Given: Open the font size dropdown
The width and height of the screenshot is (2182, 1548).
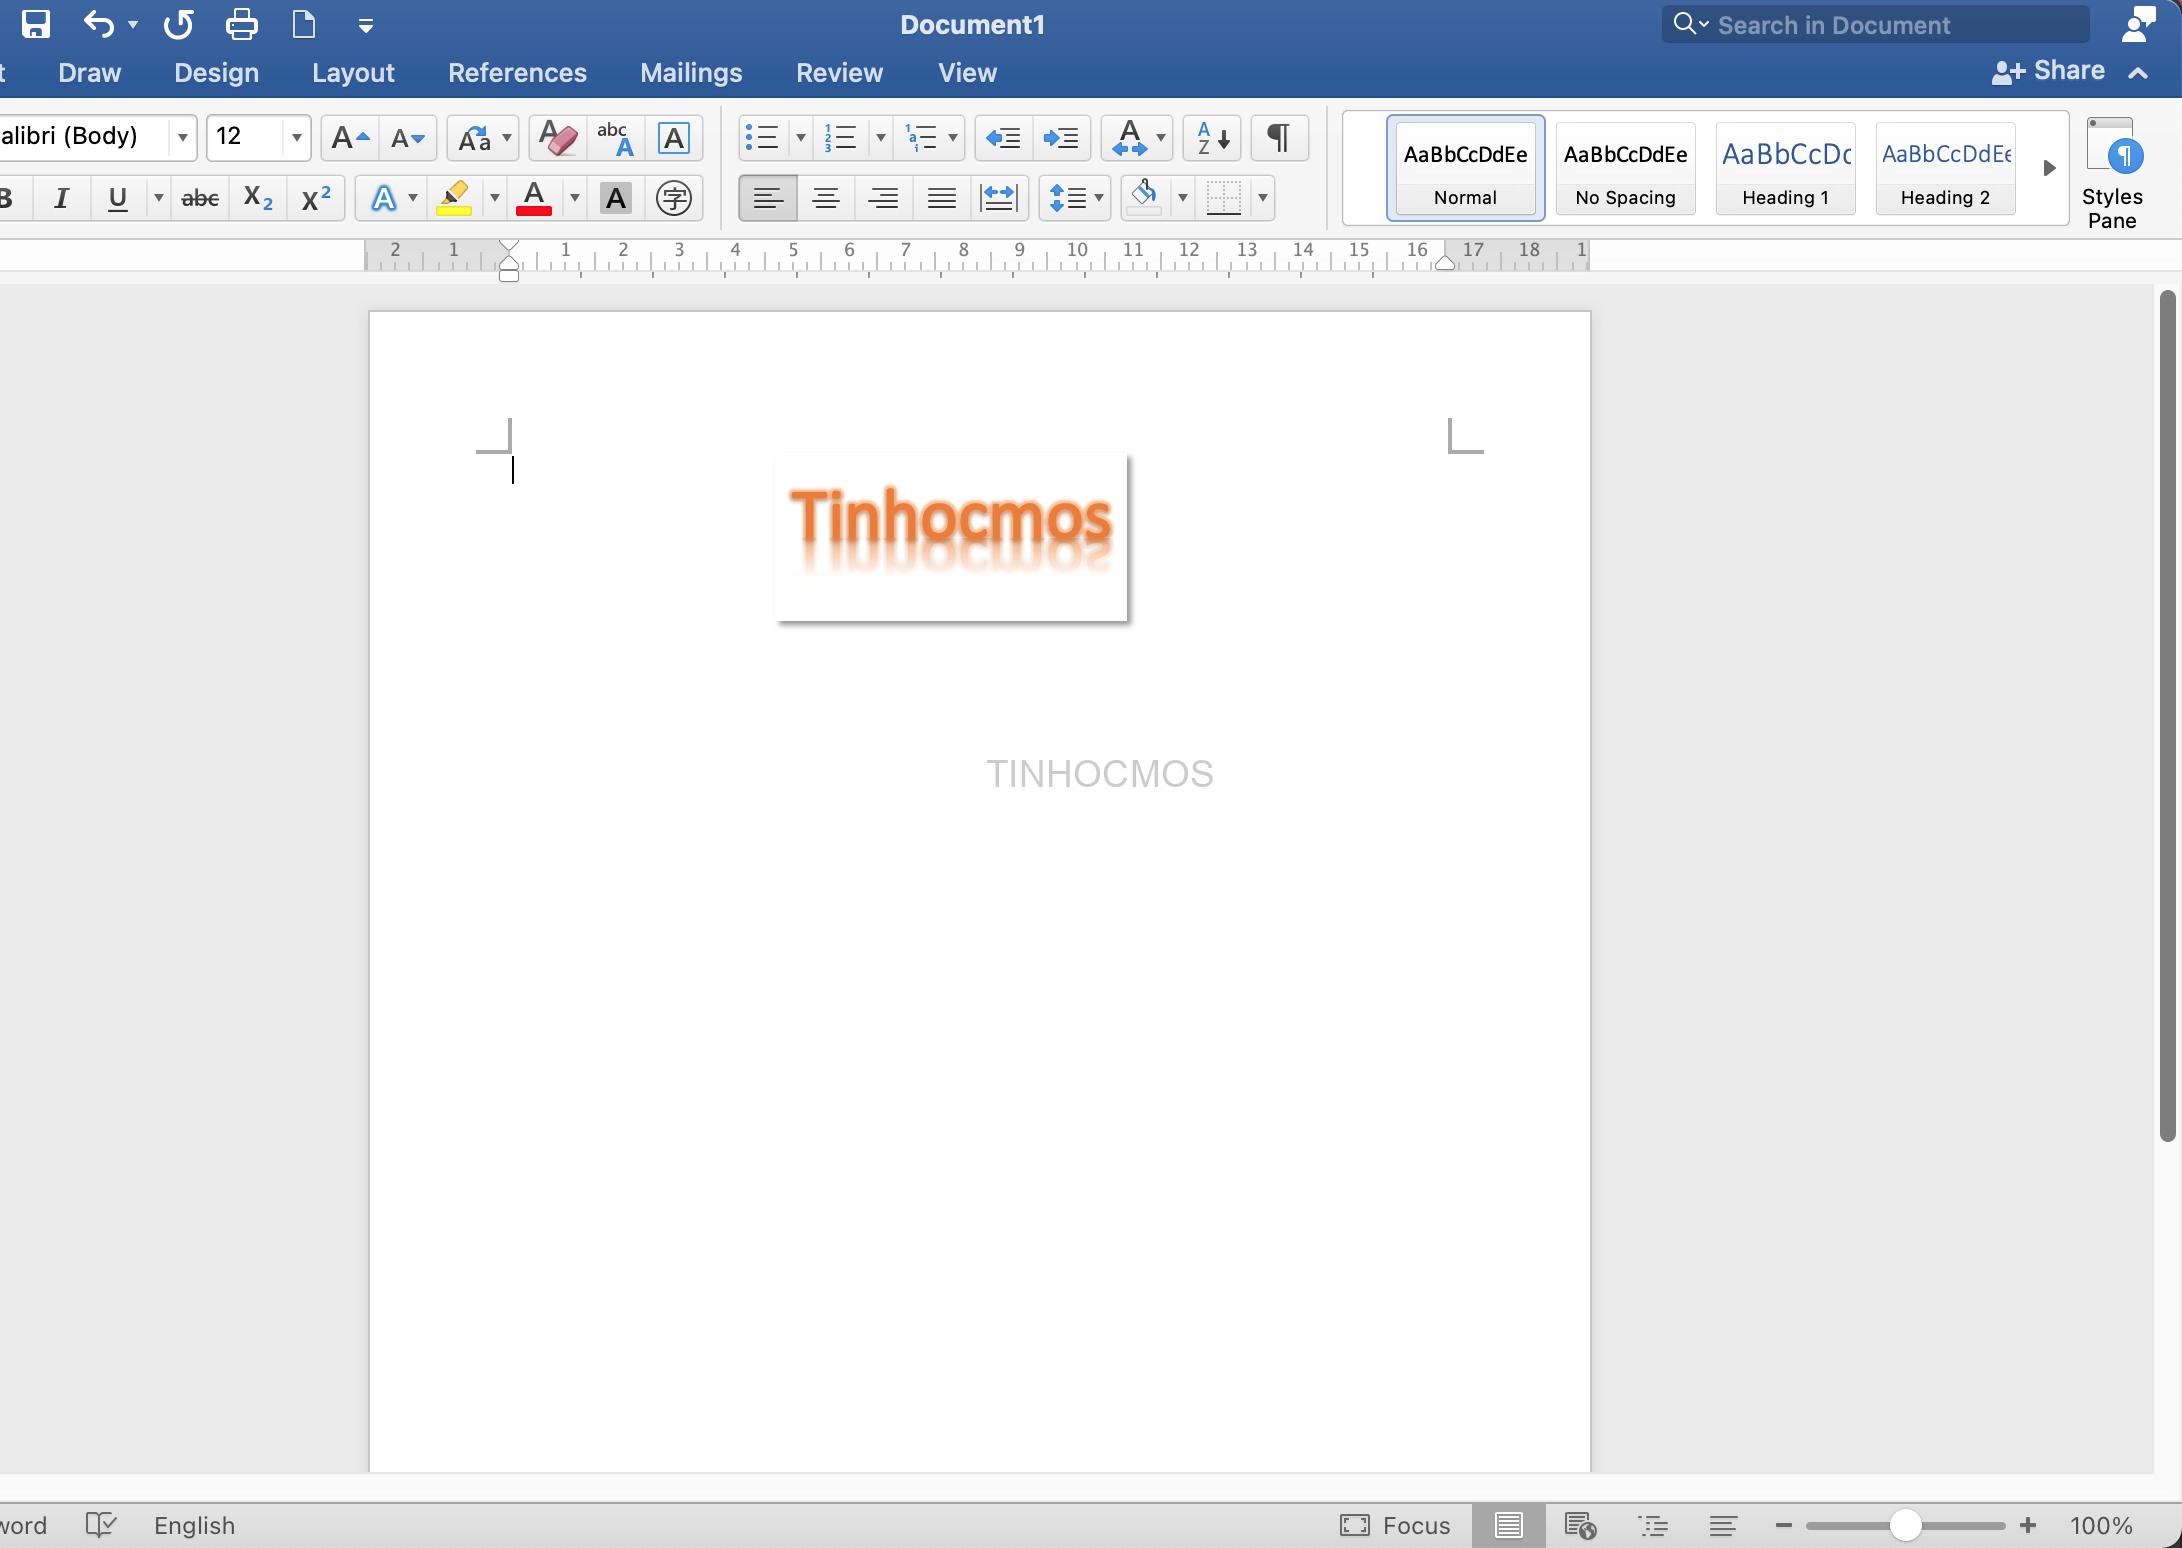Looking at the screenshot, I should click(297, 138).
